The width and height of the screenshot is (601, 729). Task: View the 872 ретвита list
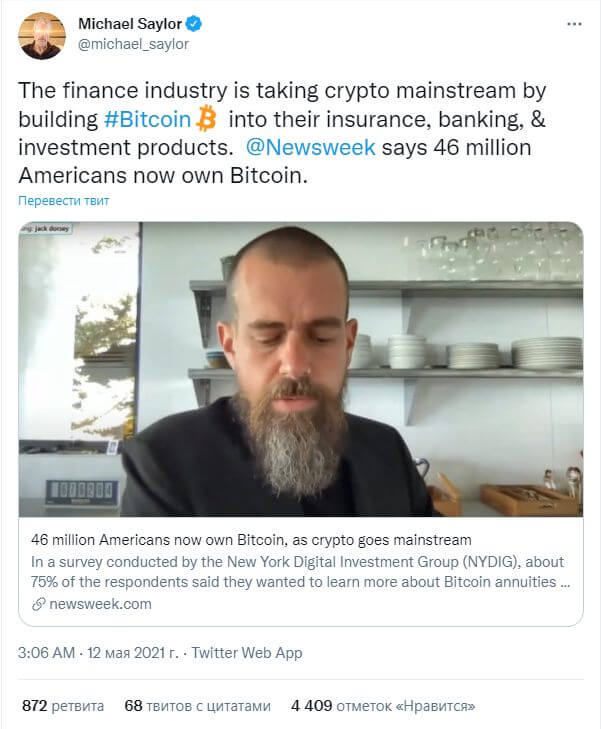[63, 706]
